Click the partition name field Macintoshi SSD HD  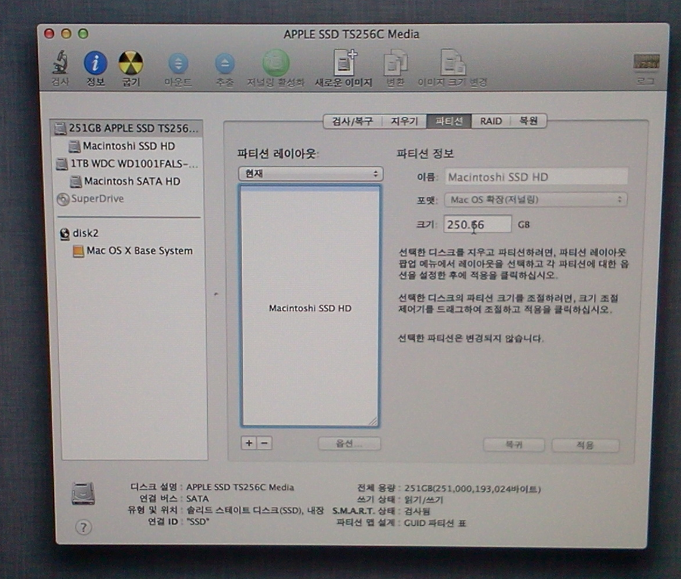536,177
